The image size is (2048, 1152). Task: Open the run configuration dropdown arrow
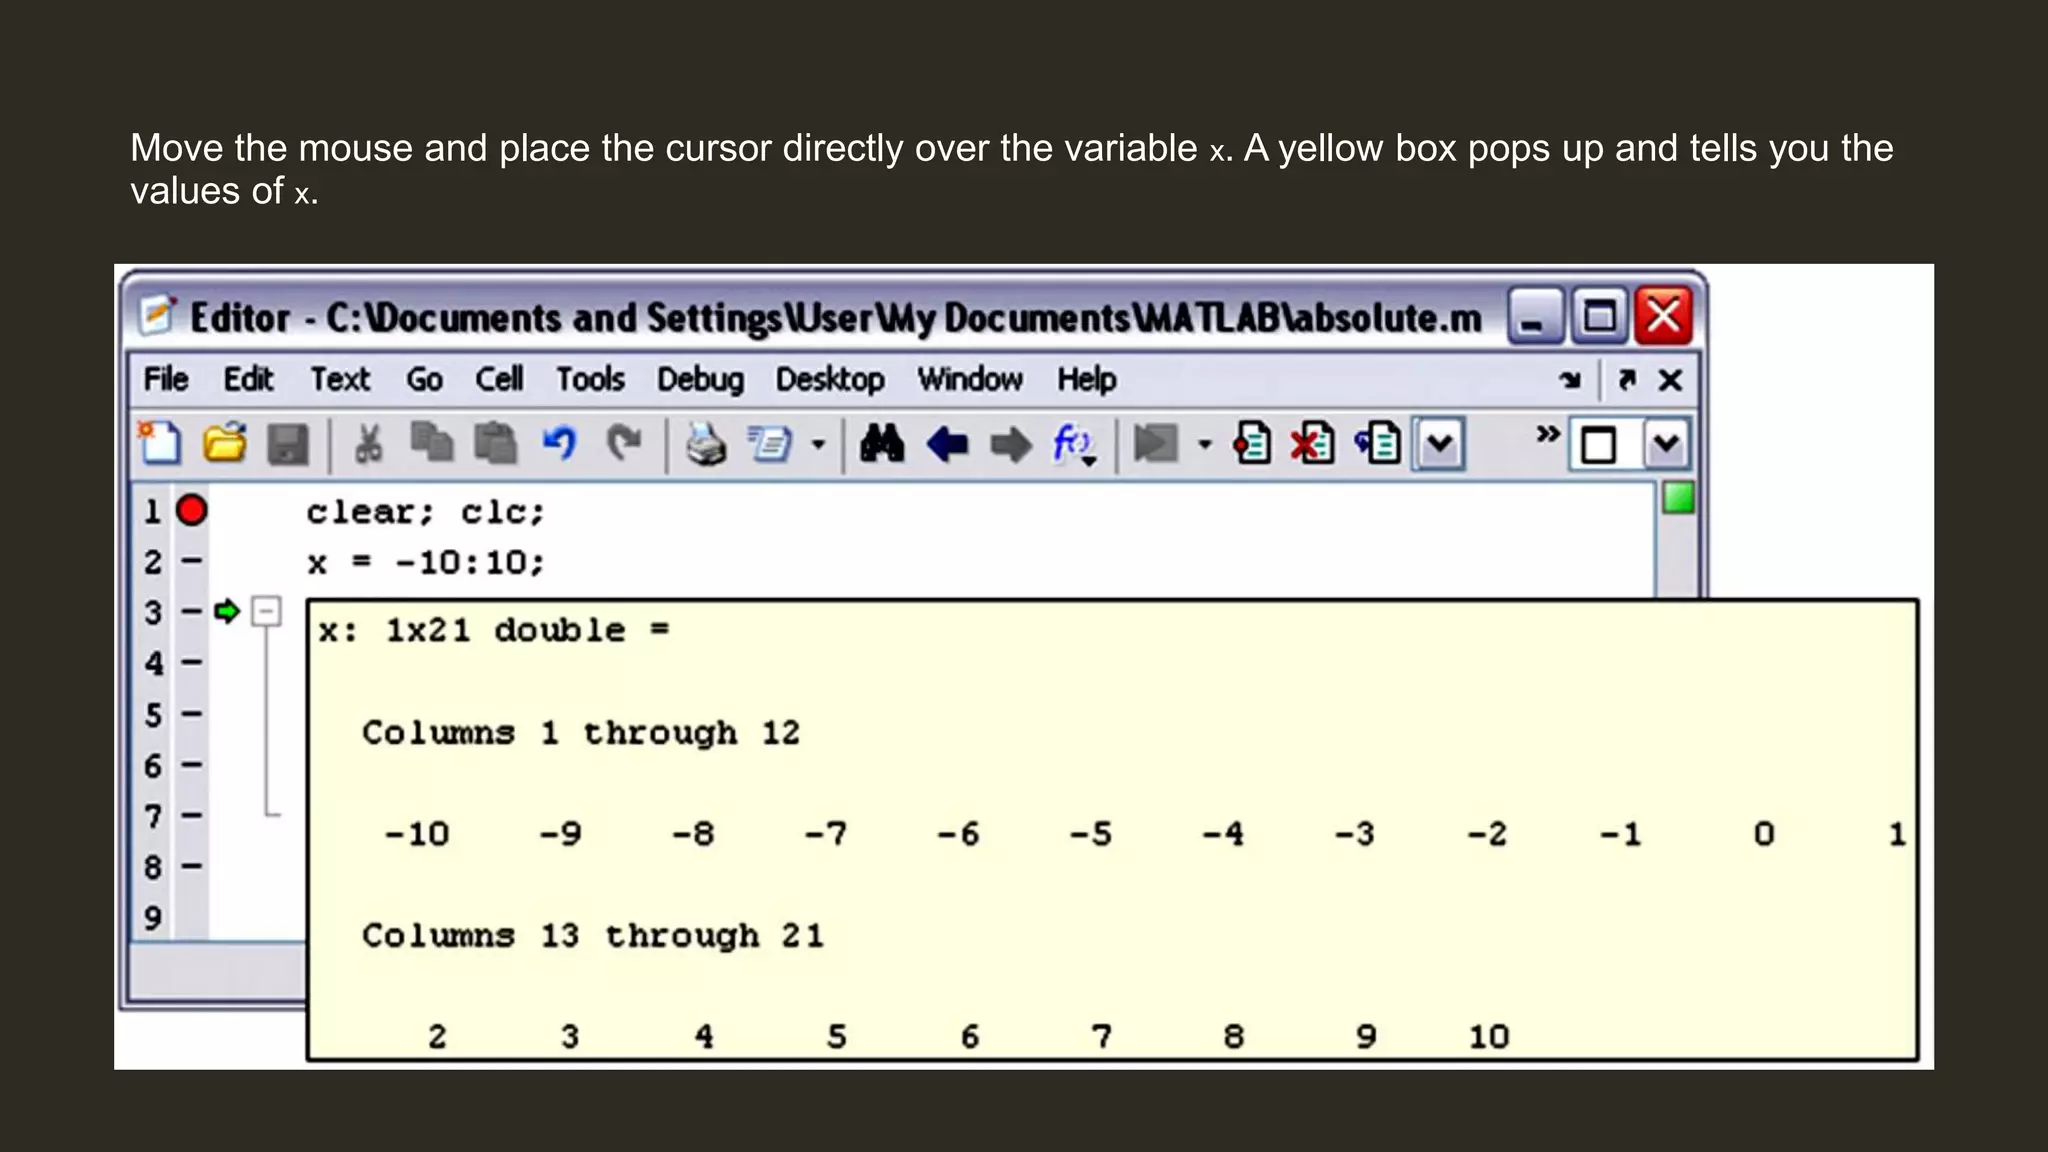tap(1205, 444)
